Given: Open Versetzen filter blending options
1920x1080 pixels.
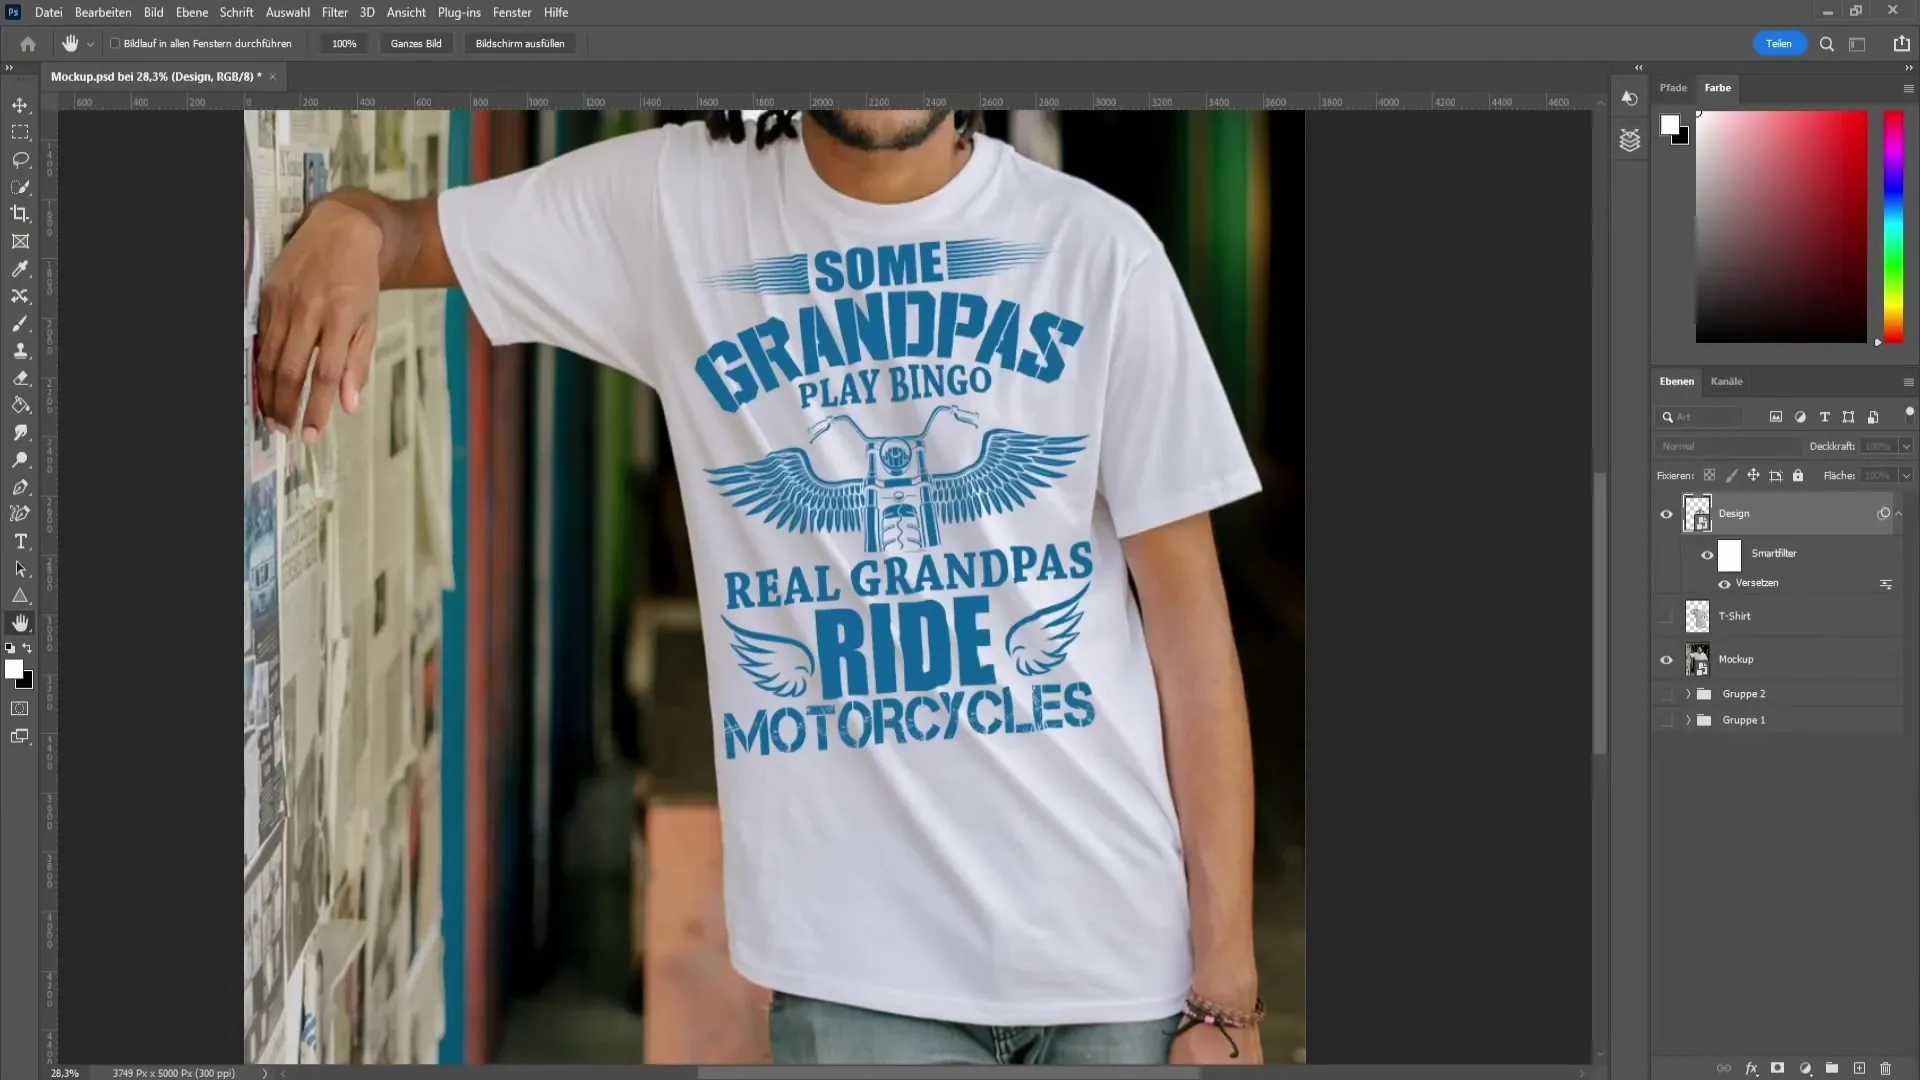Looking at the screenshot, I should click(x=1886, y=584).
